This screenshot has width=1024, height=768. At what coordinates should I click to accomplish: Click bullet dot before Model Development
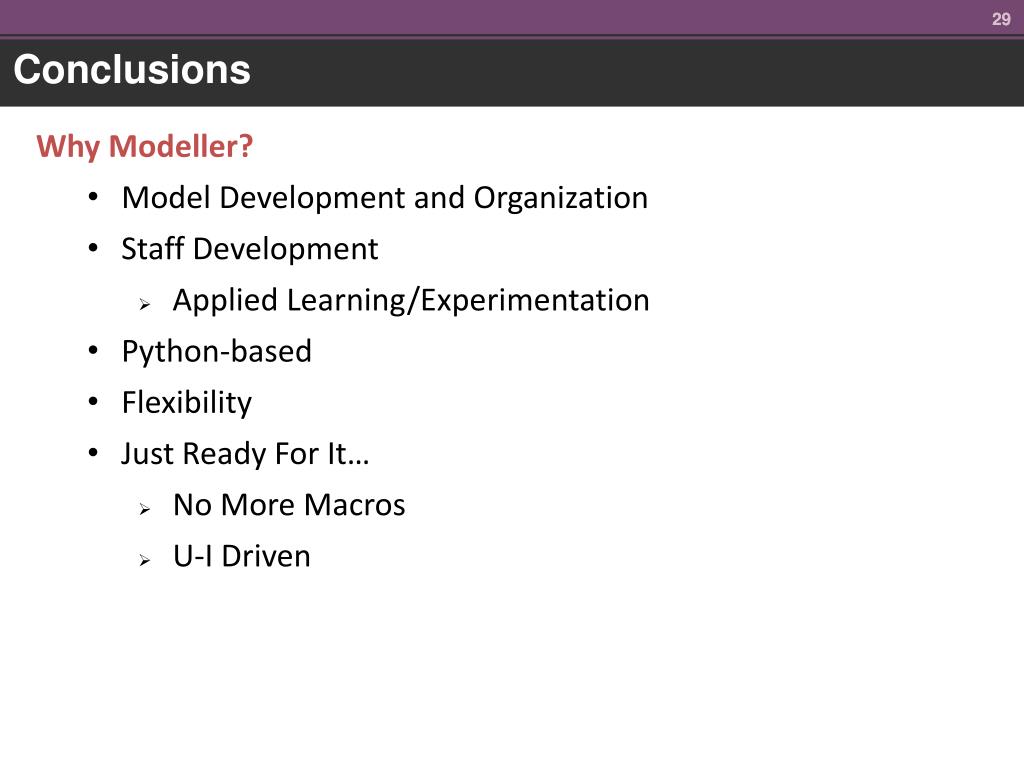(x=93, y=196)
